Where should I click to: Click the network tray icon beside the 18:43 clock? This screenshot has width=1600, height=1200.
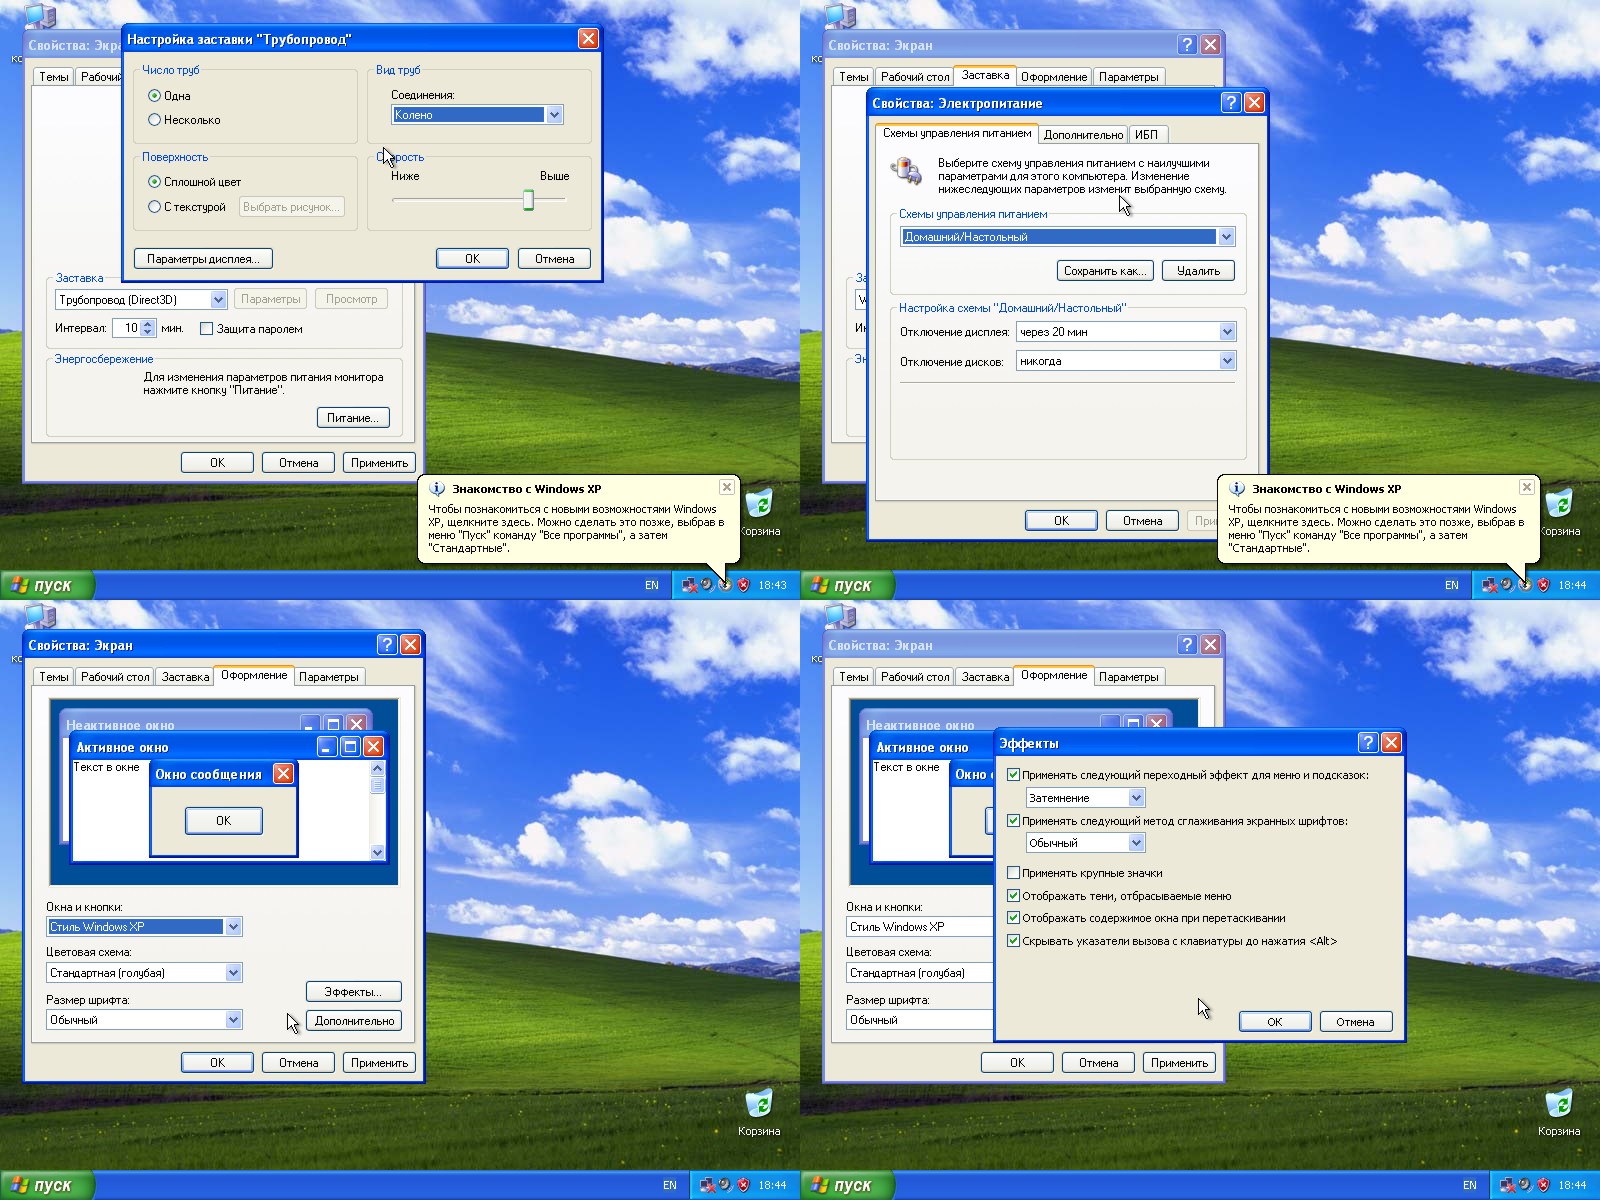(x=689, y=585)
